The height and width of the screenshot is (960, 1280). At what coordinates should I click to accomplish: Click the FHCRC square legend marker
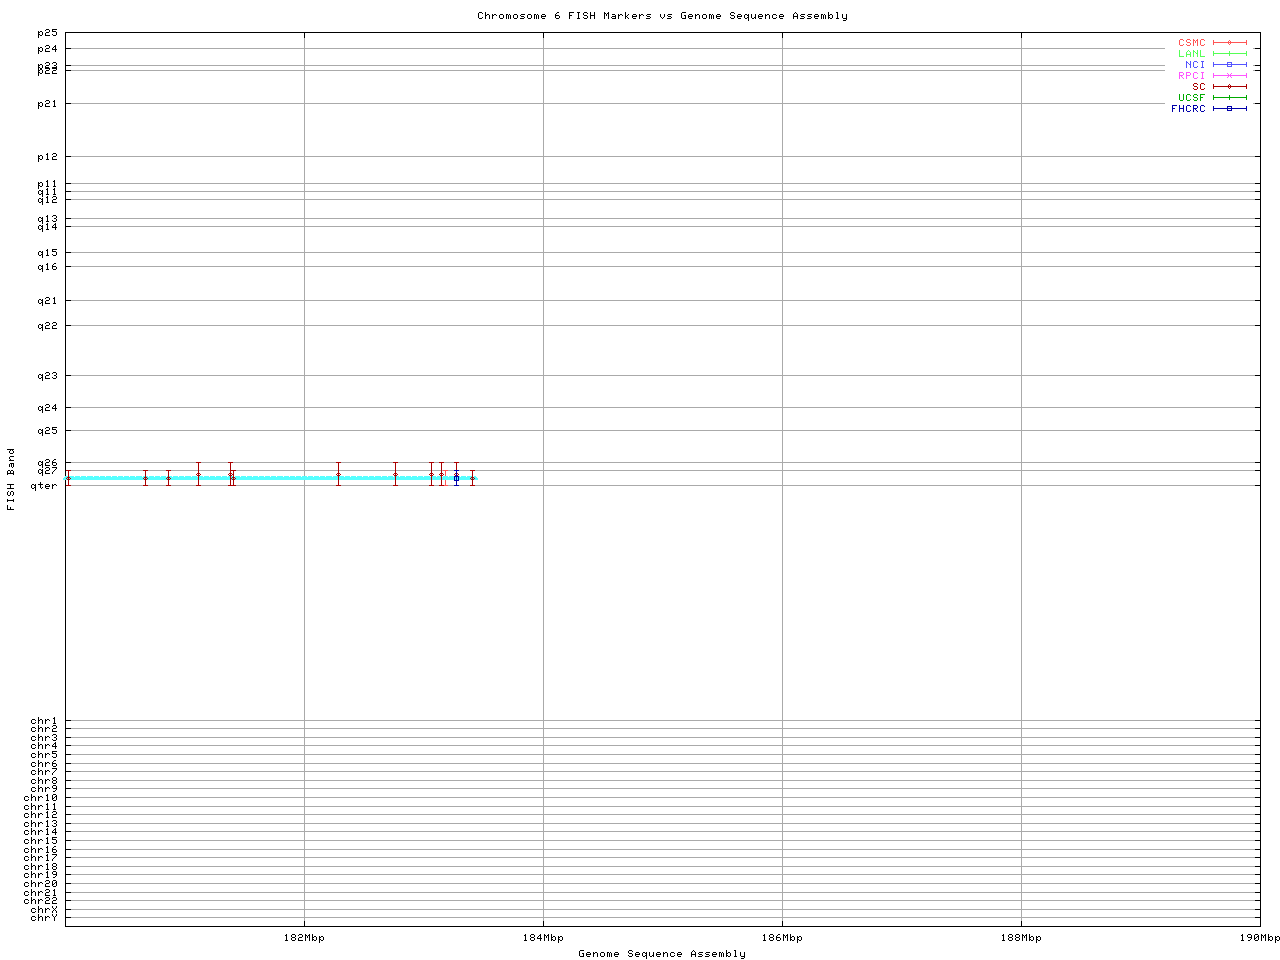(x=1229, y=109)
